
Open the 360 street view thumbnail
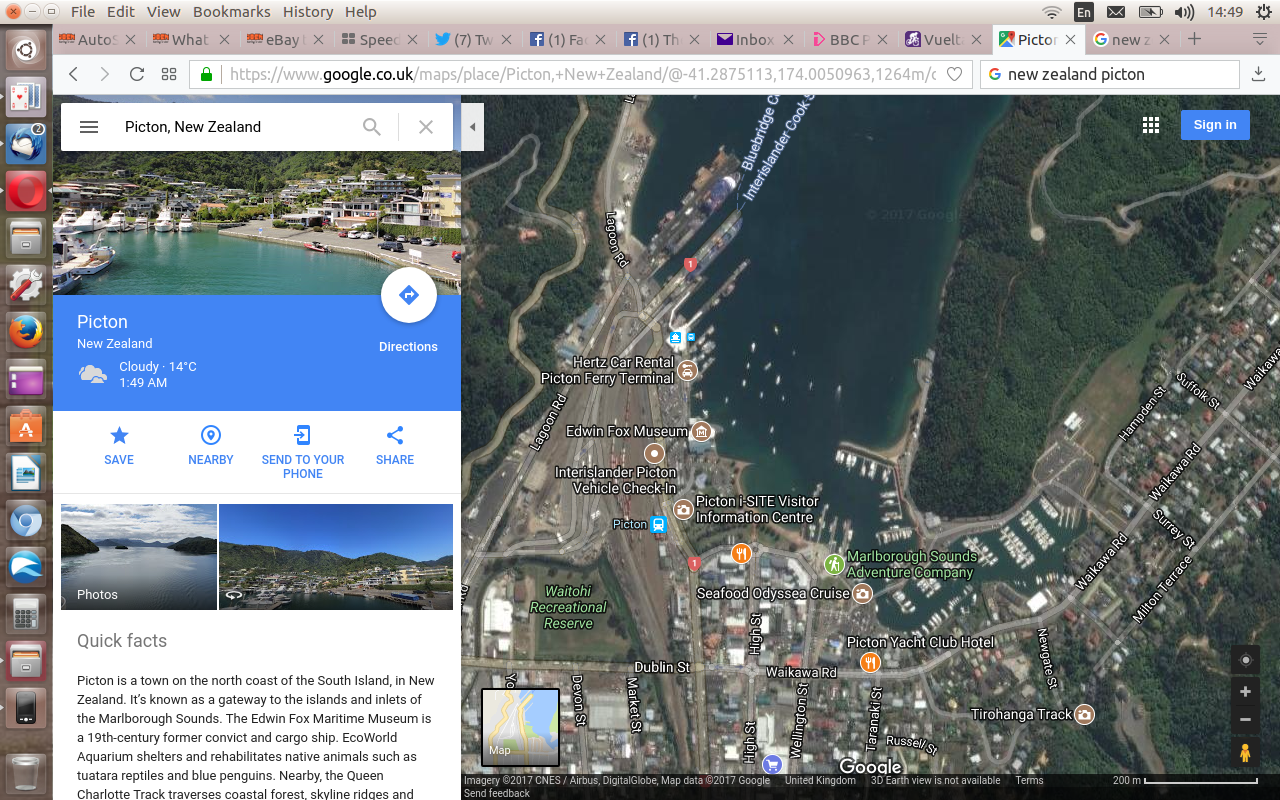click(336, 557)
